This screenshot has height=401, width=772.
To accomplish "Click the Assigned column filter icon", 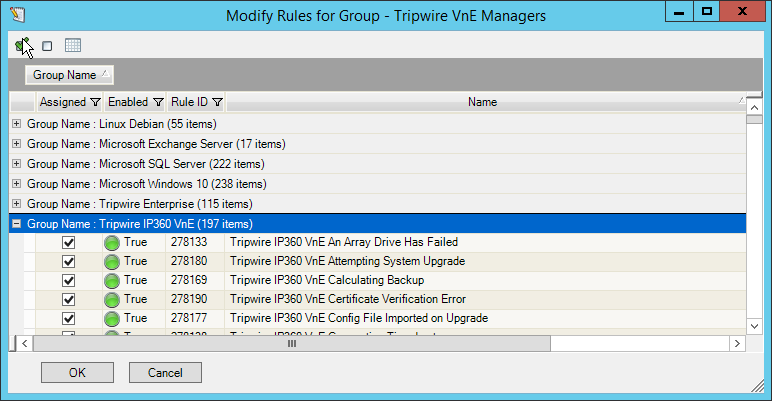I will point(96,102).
